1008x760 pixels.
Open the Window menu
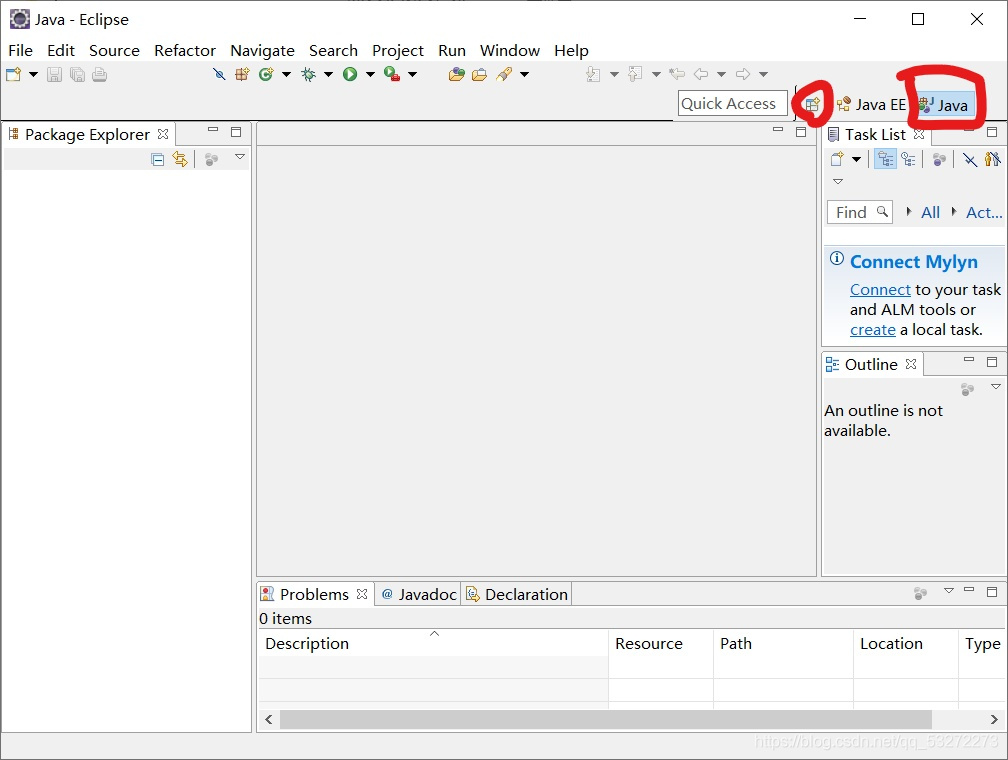click(510, 50)
